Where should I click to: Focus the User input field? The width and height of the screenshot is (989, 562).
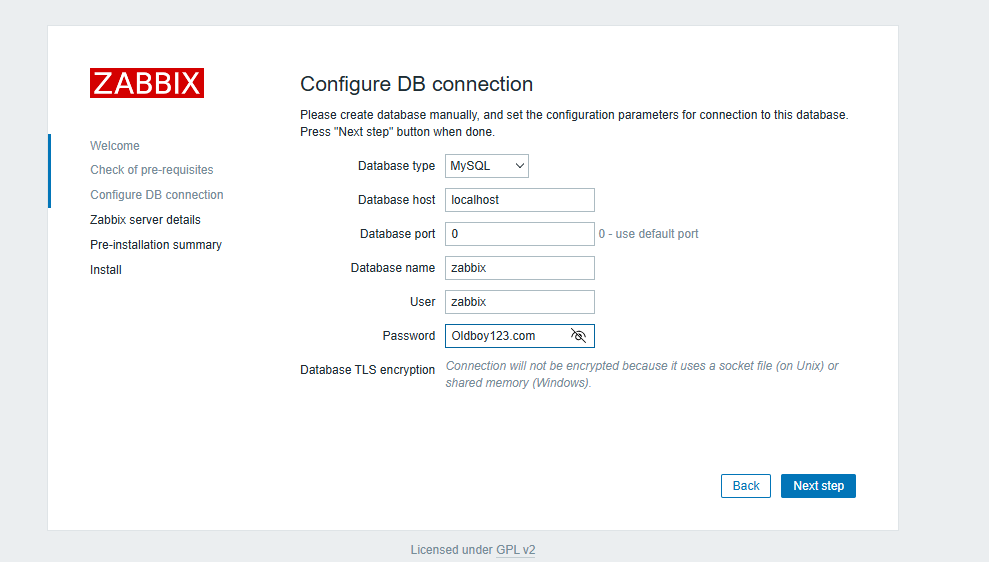(x=520, y=302)
